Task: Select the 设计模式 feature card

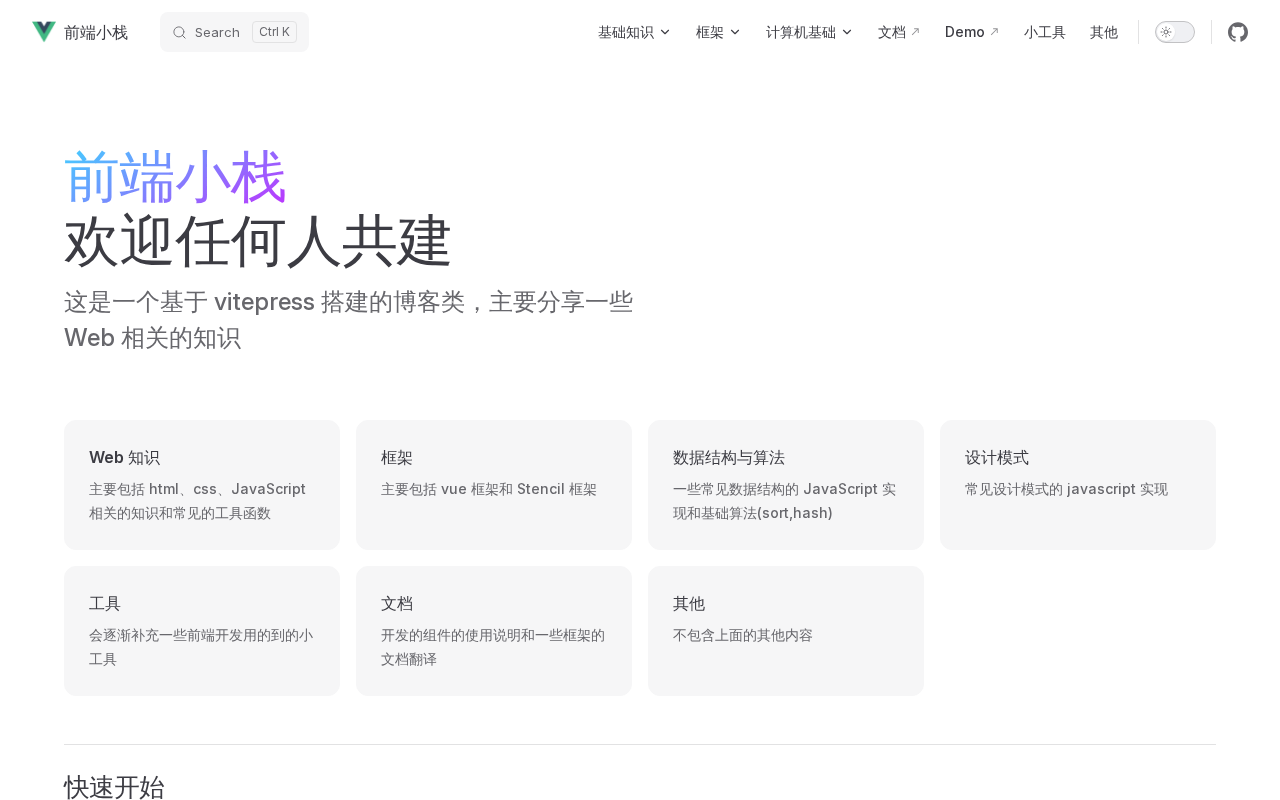Action: pyautogui.click(x=1078, y=485)
